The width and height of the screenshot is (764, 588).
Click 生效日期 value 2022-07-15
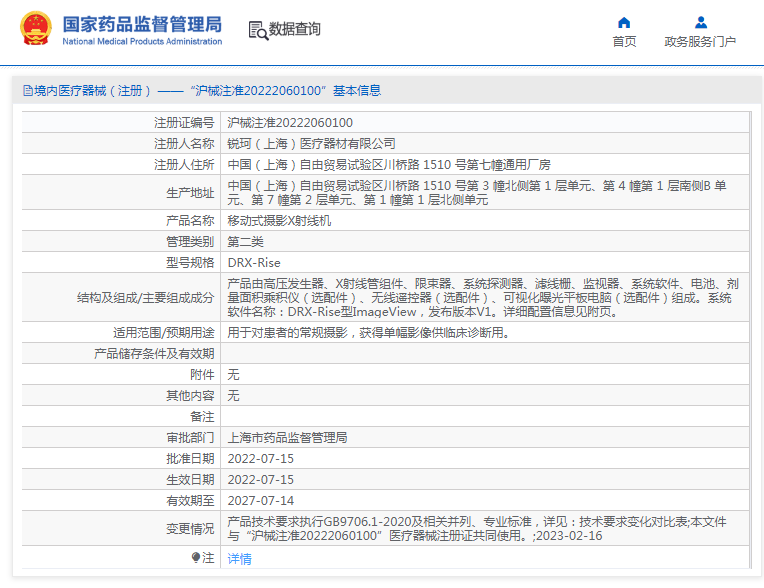[261, 480]
